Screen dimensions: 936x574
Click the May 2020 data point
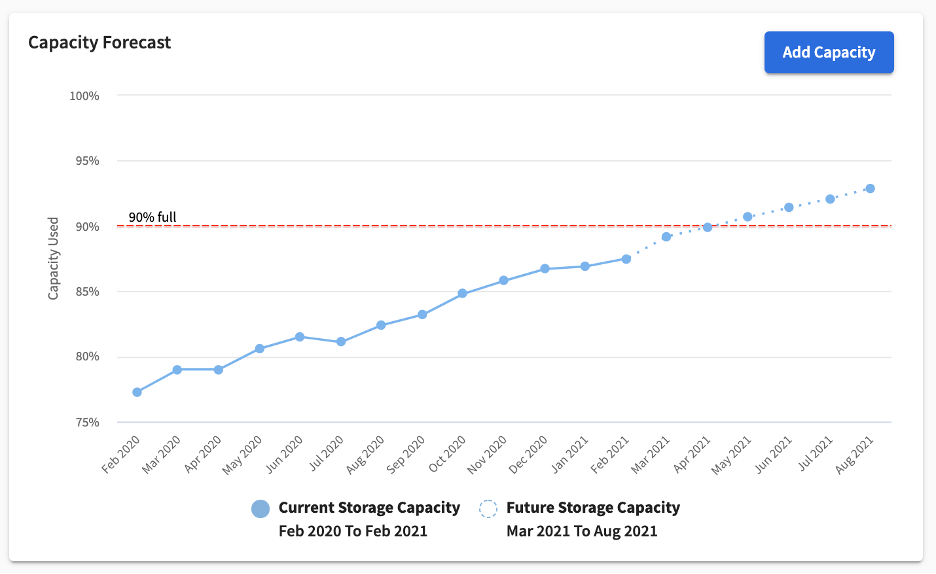tap(259, 349)
